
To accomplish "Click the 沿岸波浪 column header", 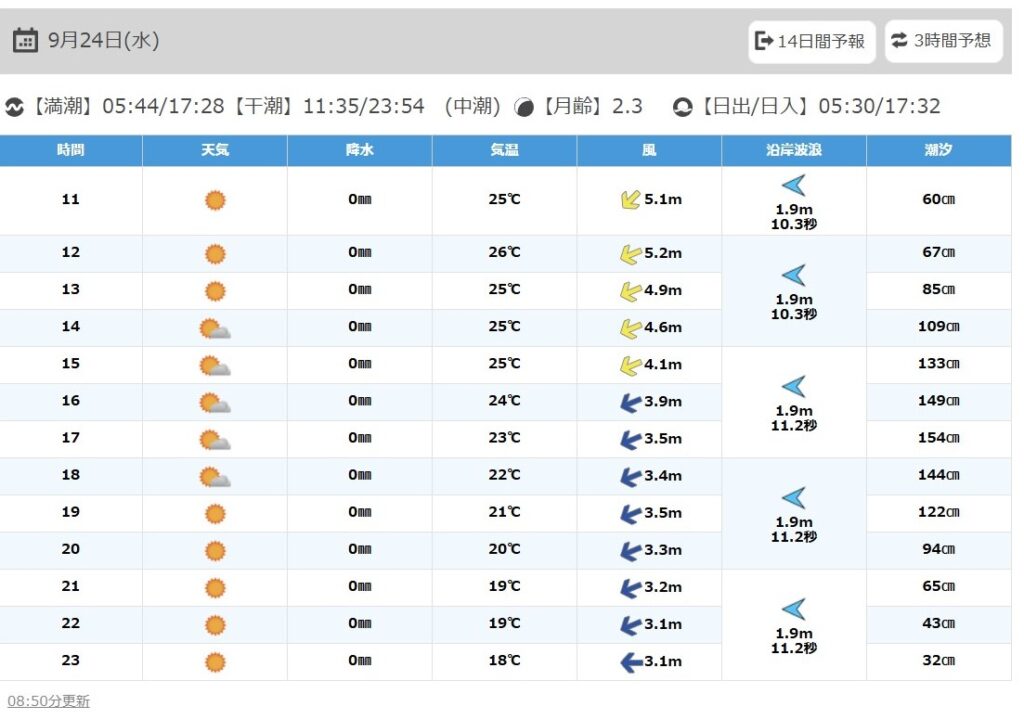I will [794, 150].
